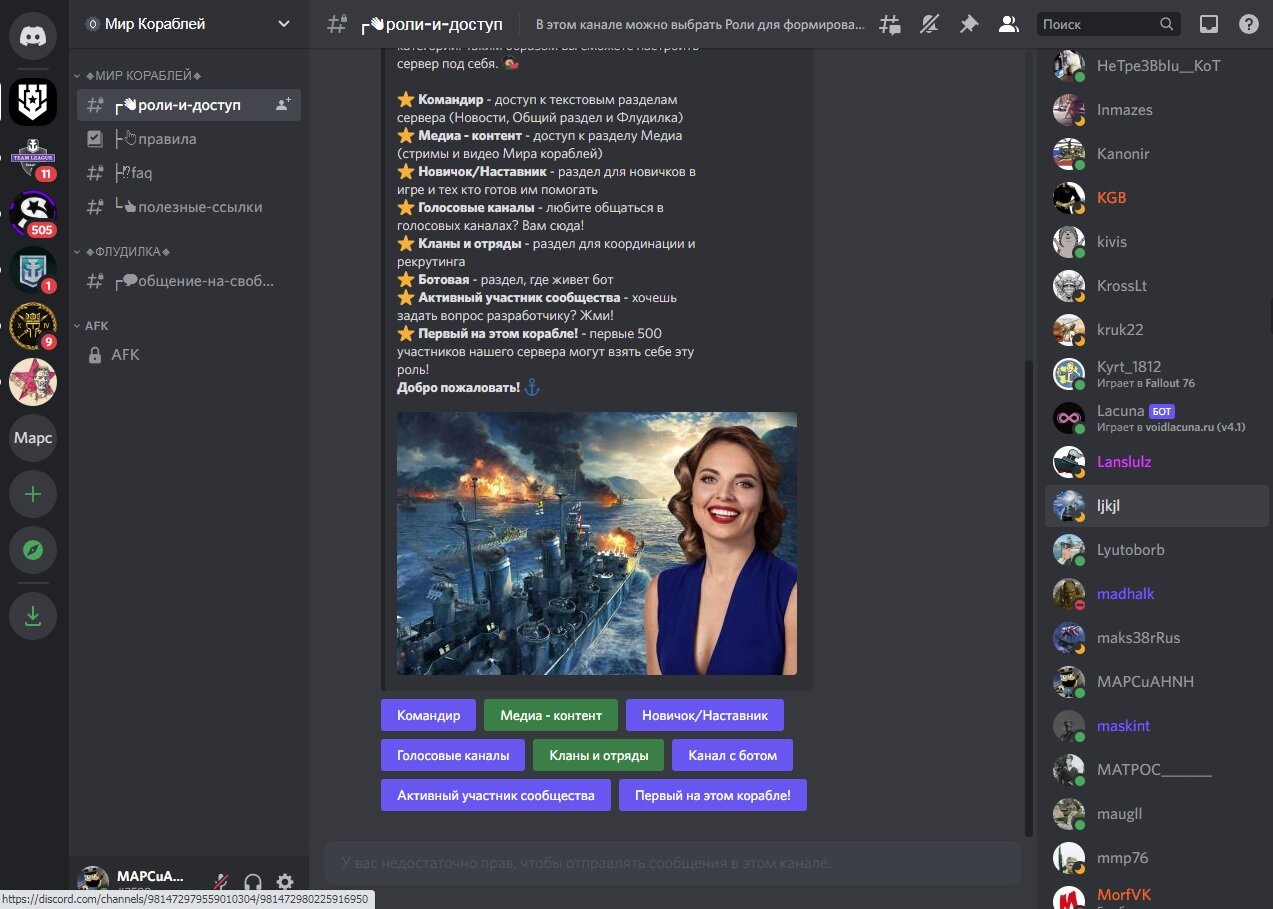The width and height of the screenshot is (1273, 909).
Task: Toggle the microphone mute in the user panel
Action: click(221, 883)
